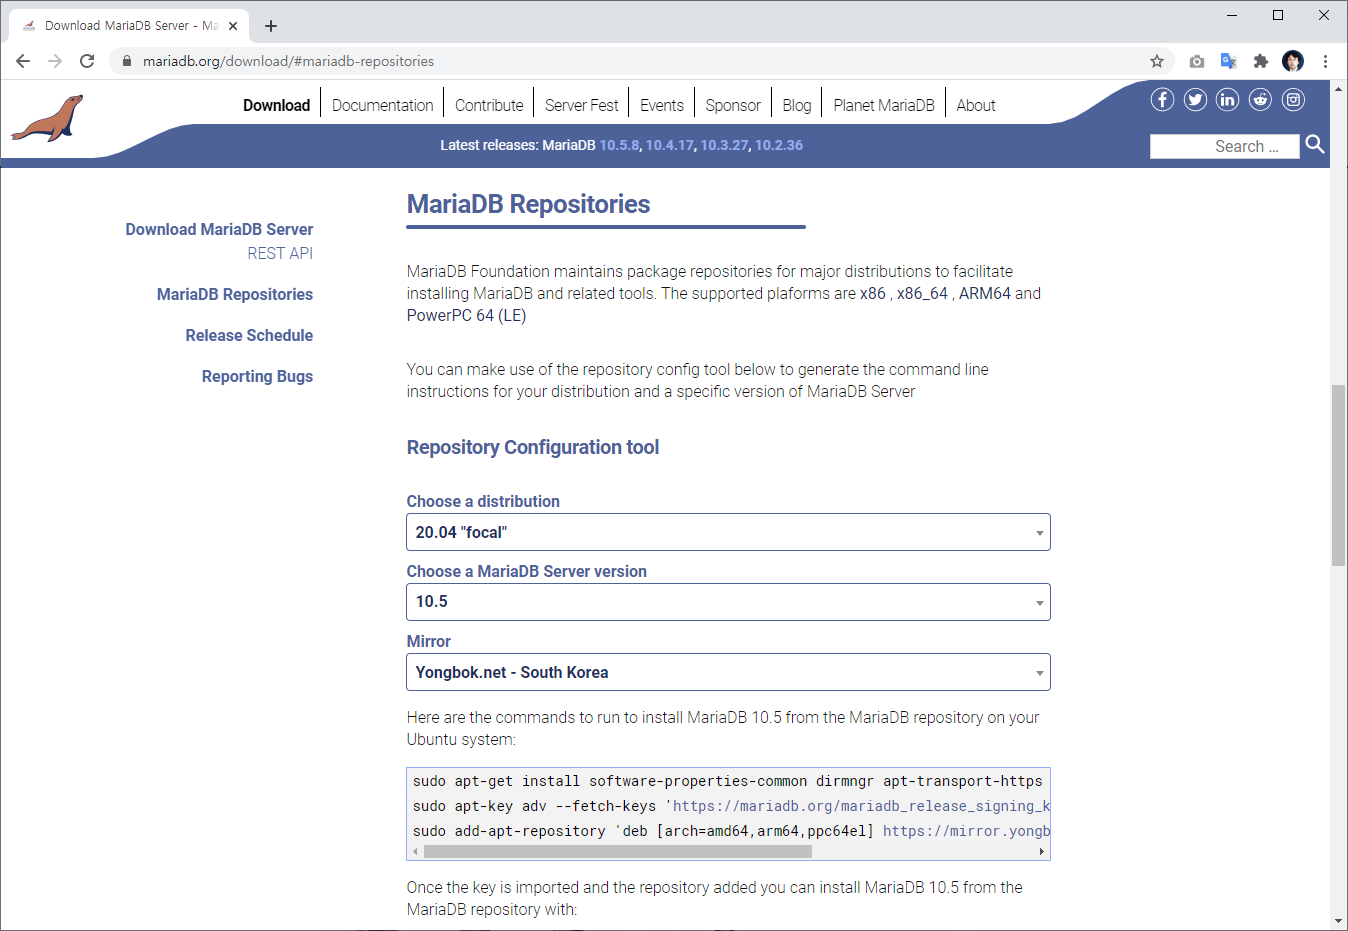Image resolution: width=1348 pixels, height=931 pixels.
Task: Click the 10.5.8 release link
Action: (x=619, y=145)
